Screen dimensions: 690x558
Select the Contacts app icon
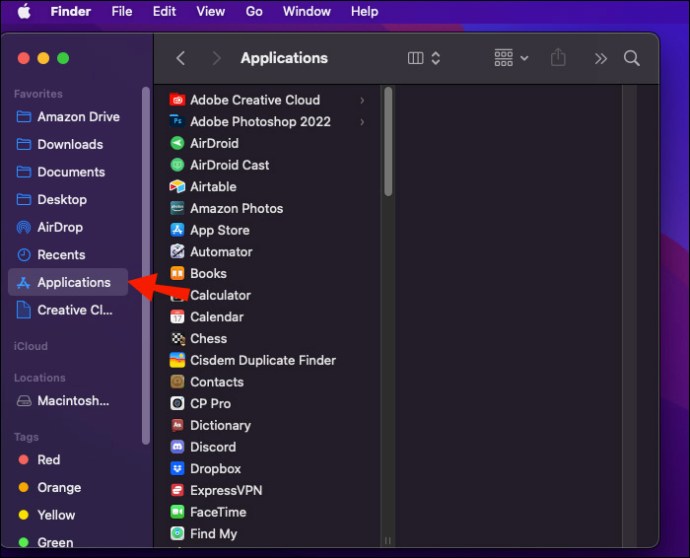click(x=177, y=382)
